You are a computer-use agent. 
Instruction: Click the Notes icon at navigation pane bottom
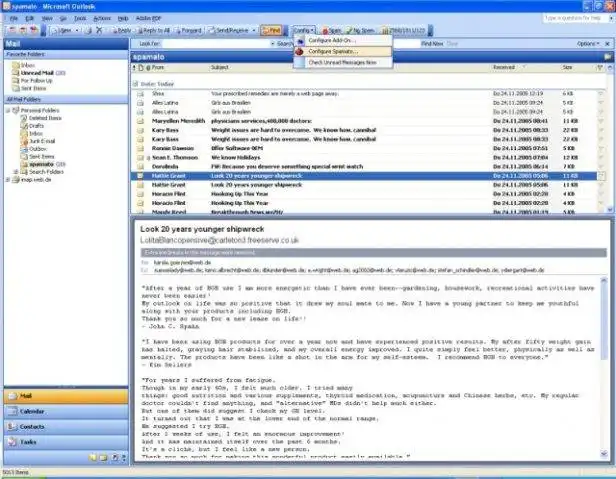[x=93, y=457]
